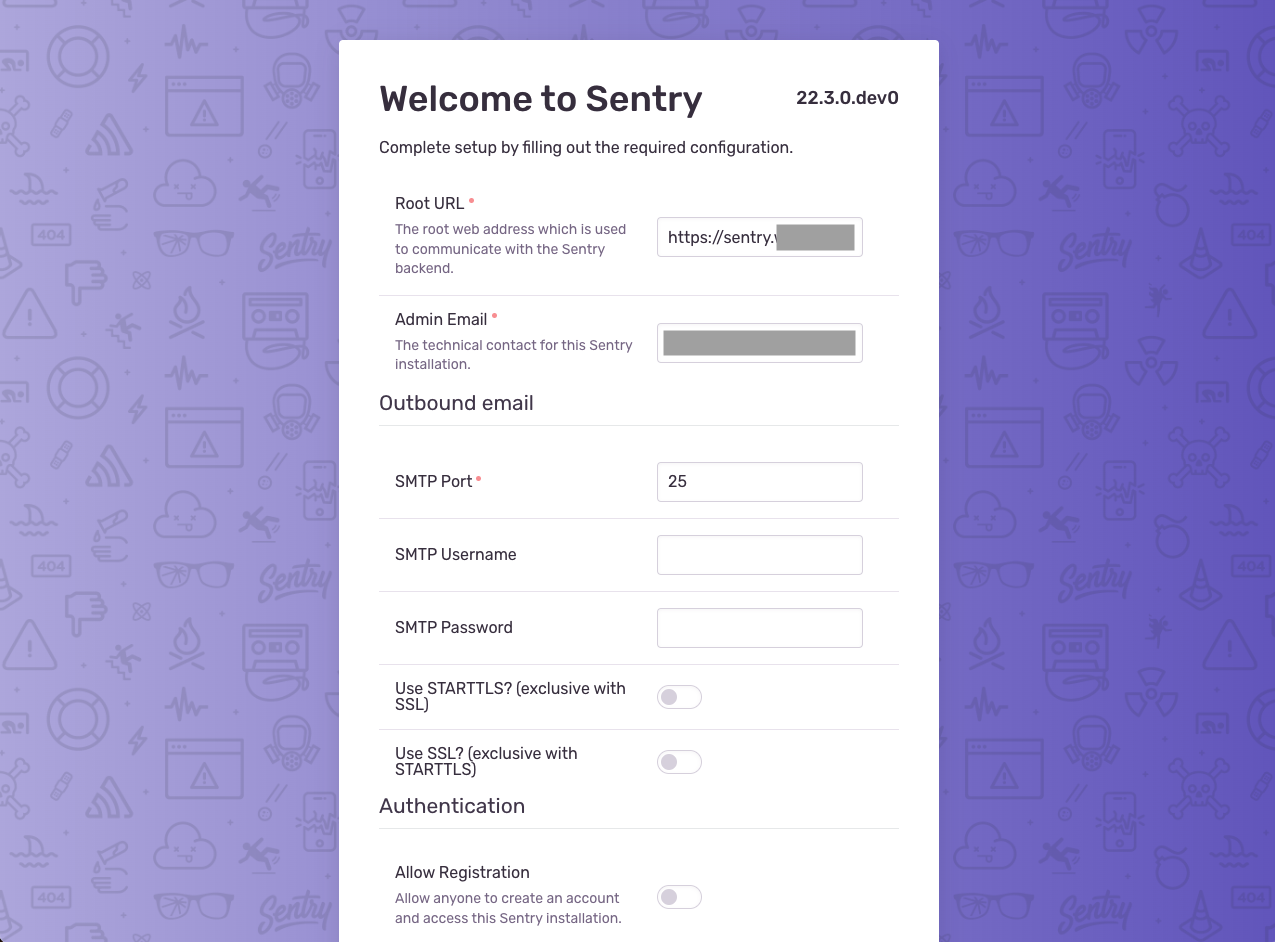This screenshot has height=942, width=1275.
Task: Click the "Admin Email" field label
Action: pos(441,319)
